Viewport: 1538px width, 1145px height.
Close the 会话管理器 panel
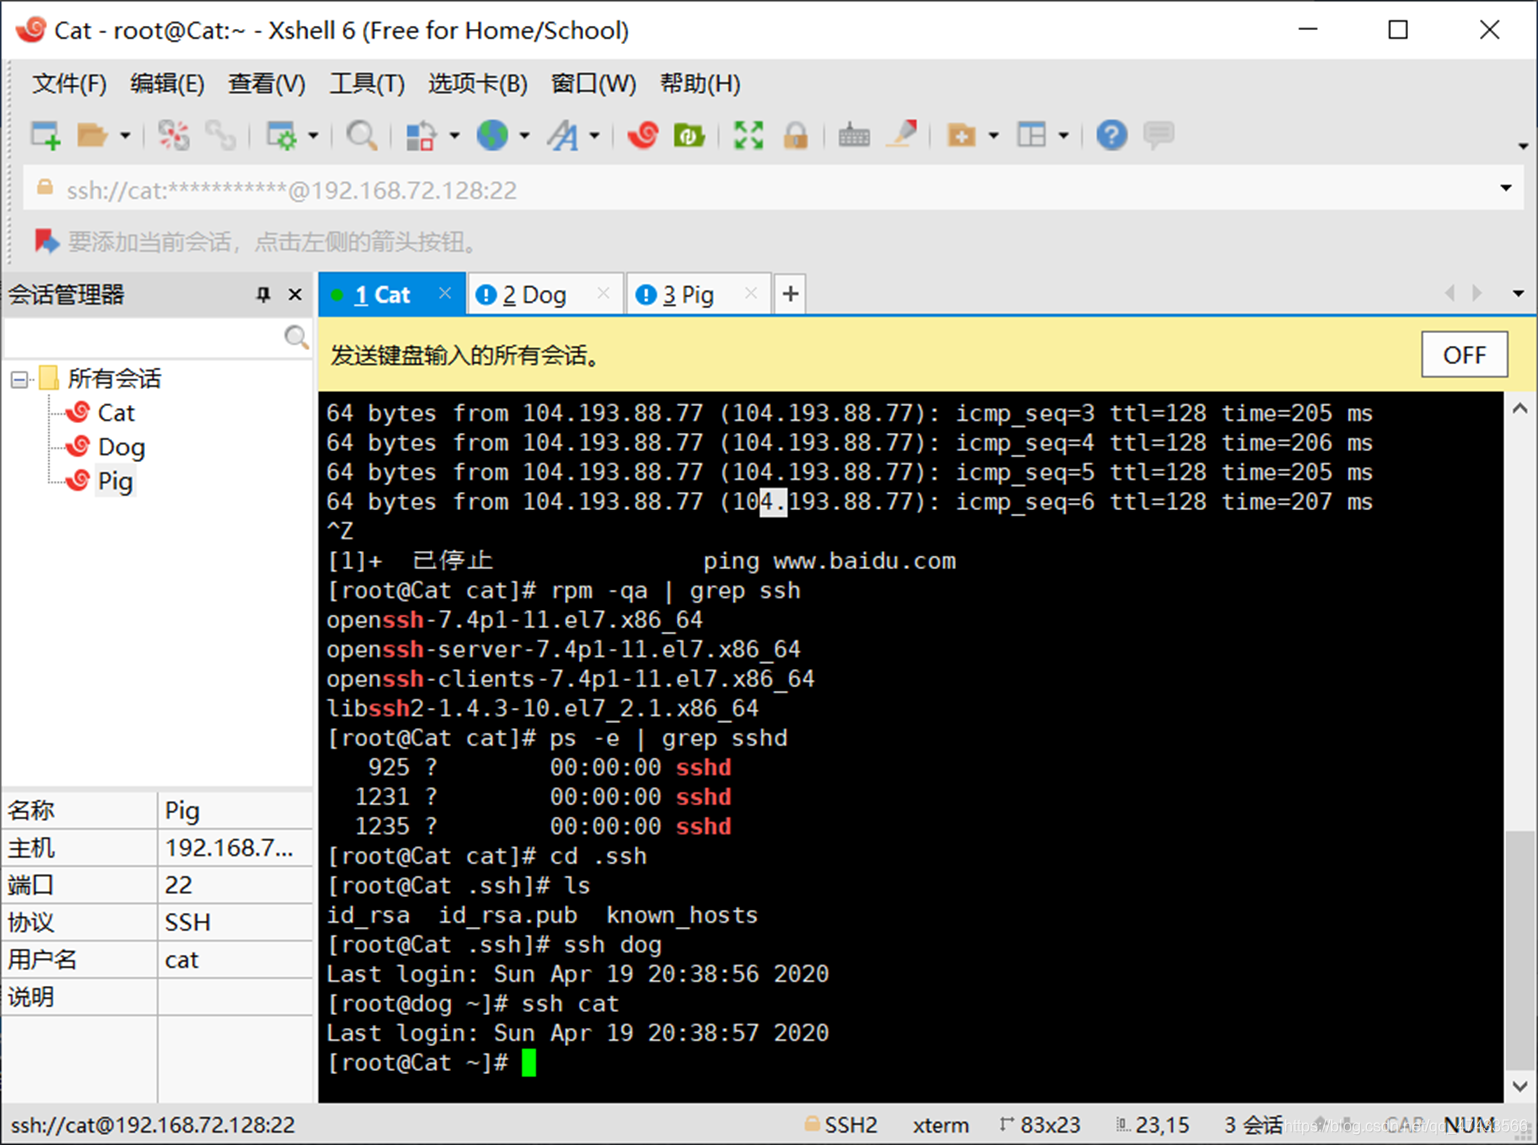click(x=295, y=294)
